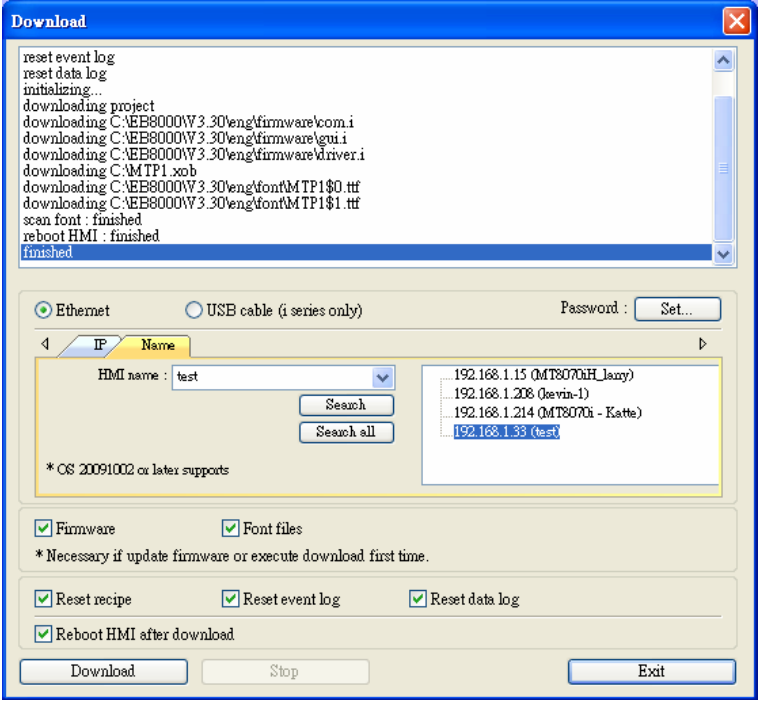The height and width of the screenshot is (702, 760).
Task: Switch to the Name tab
Action: (157, 345)
